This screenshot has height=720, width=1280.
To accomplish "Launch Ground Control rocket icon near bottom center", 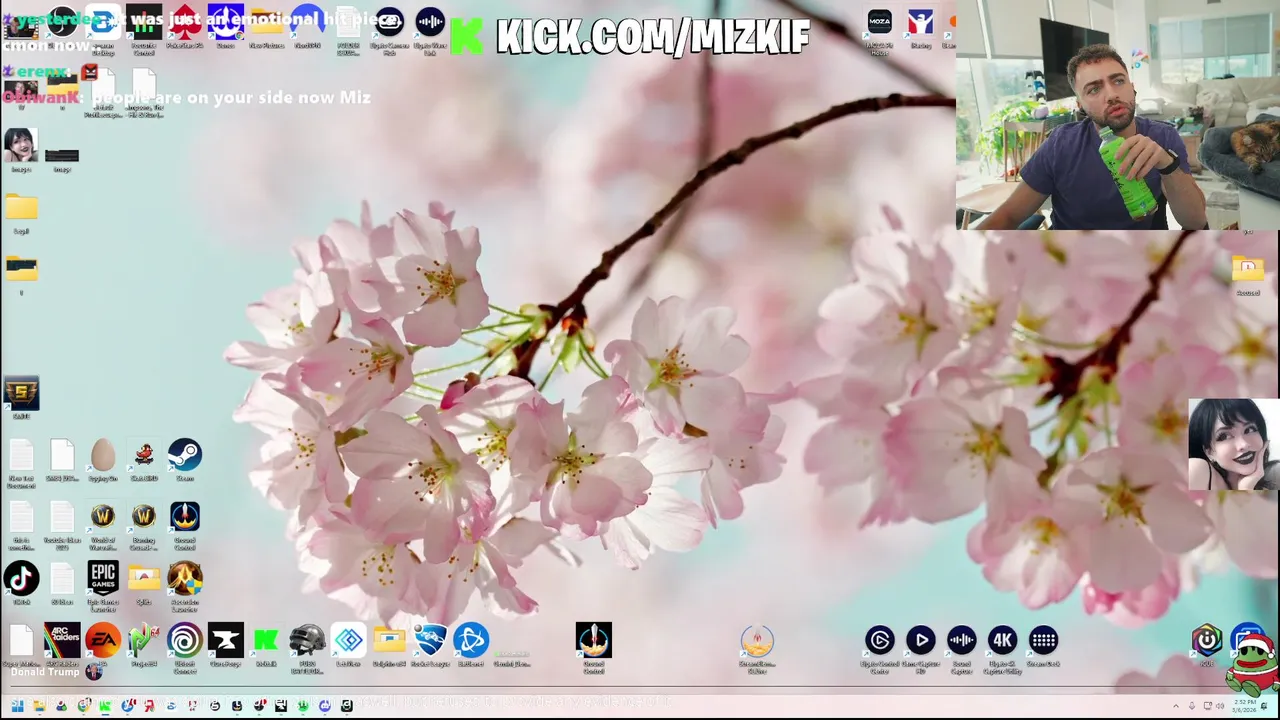I will click(x=593, y=640).
